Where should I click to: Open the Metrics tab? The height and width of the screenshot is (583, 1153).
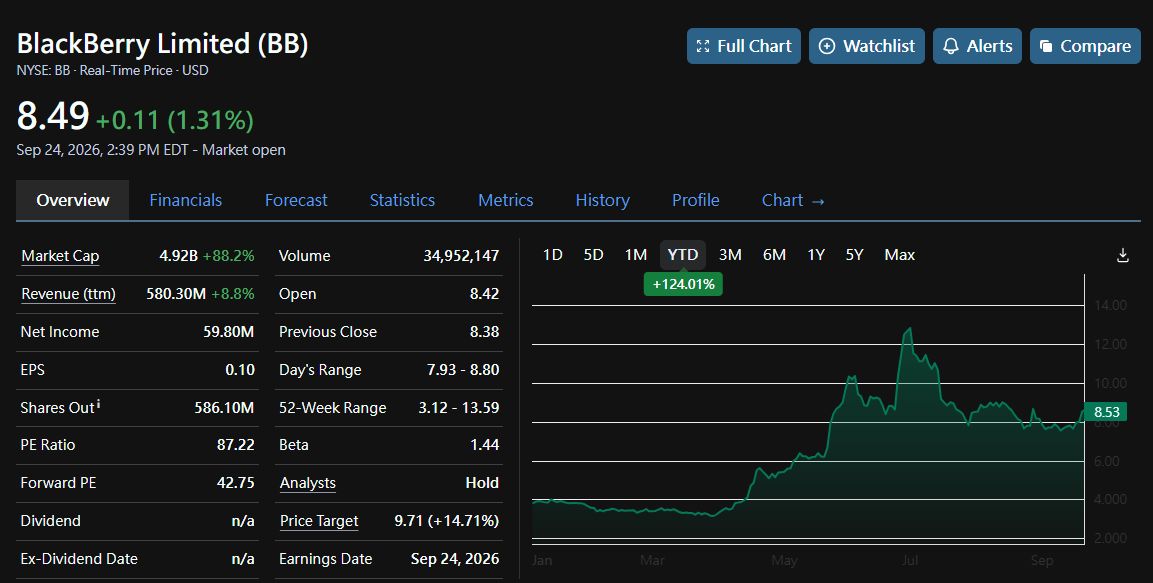coord(506,200)
